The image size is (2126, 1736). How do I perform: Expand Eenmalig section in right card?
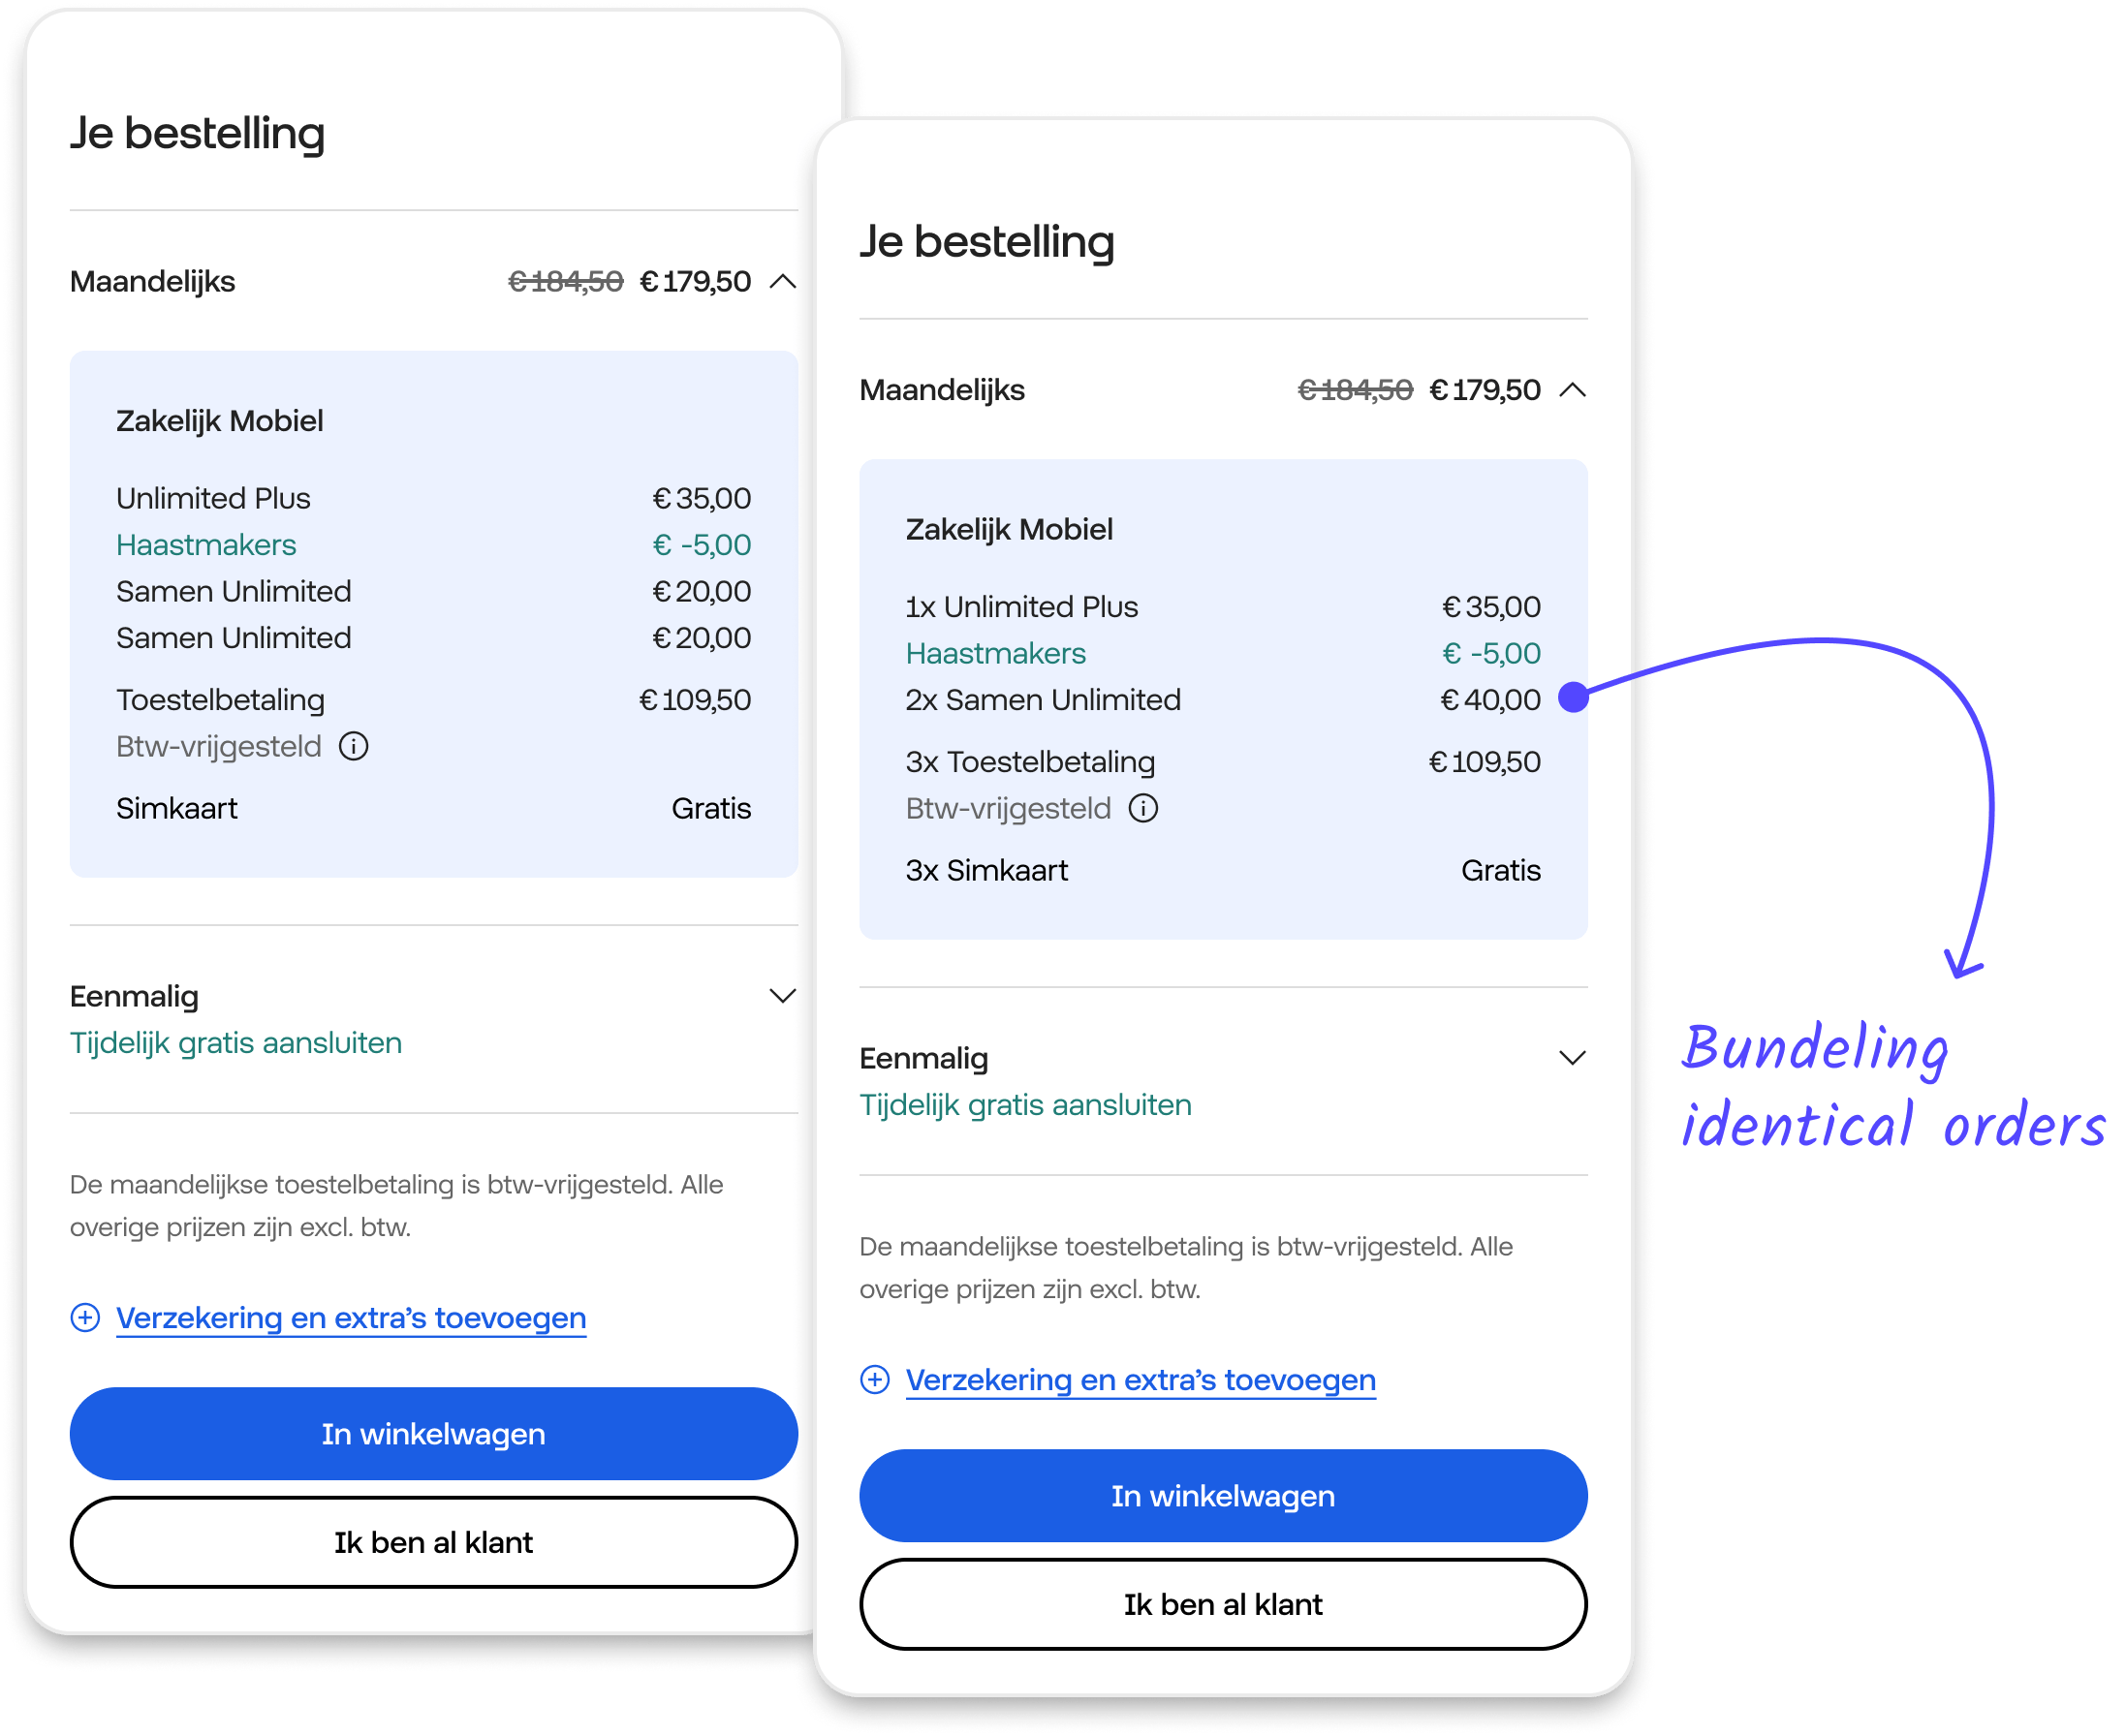[x=1572, y=1058]
